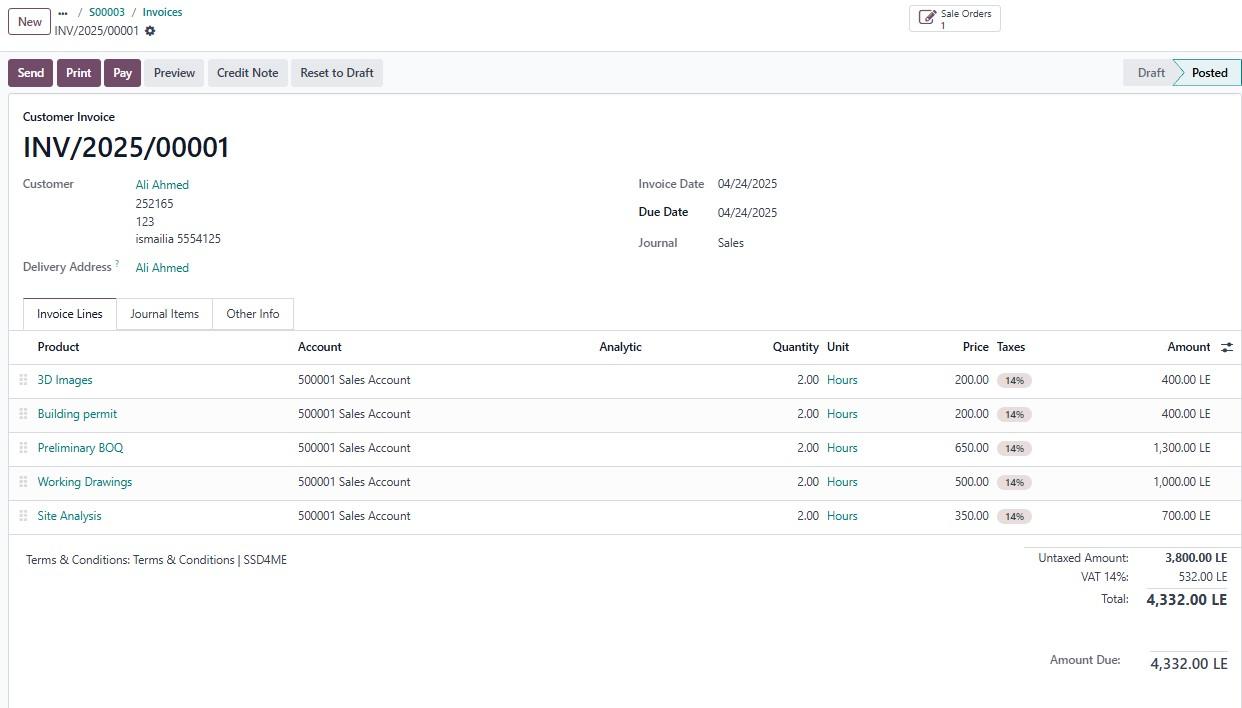Open the Other Info tab
1242x708 pixels.
[x=253, y=314]
